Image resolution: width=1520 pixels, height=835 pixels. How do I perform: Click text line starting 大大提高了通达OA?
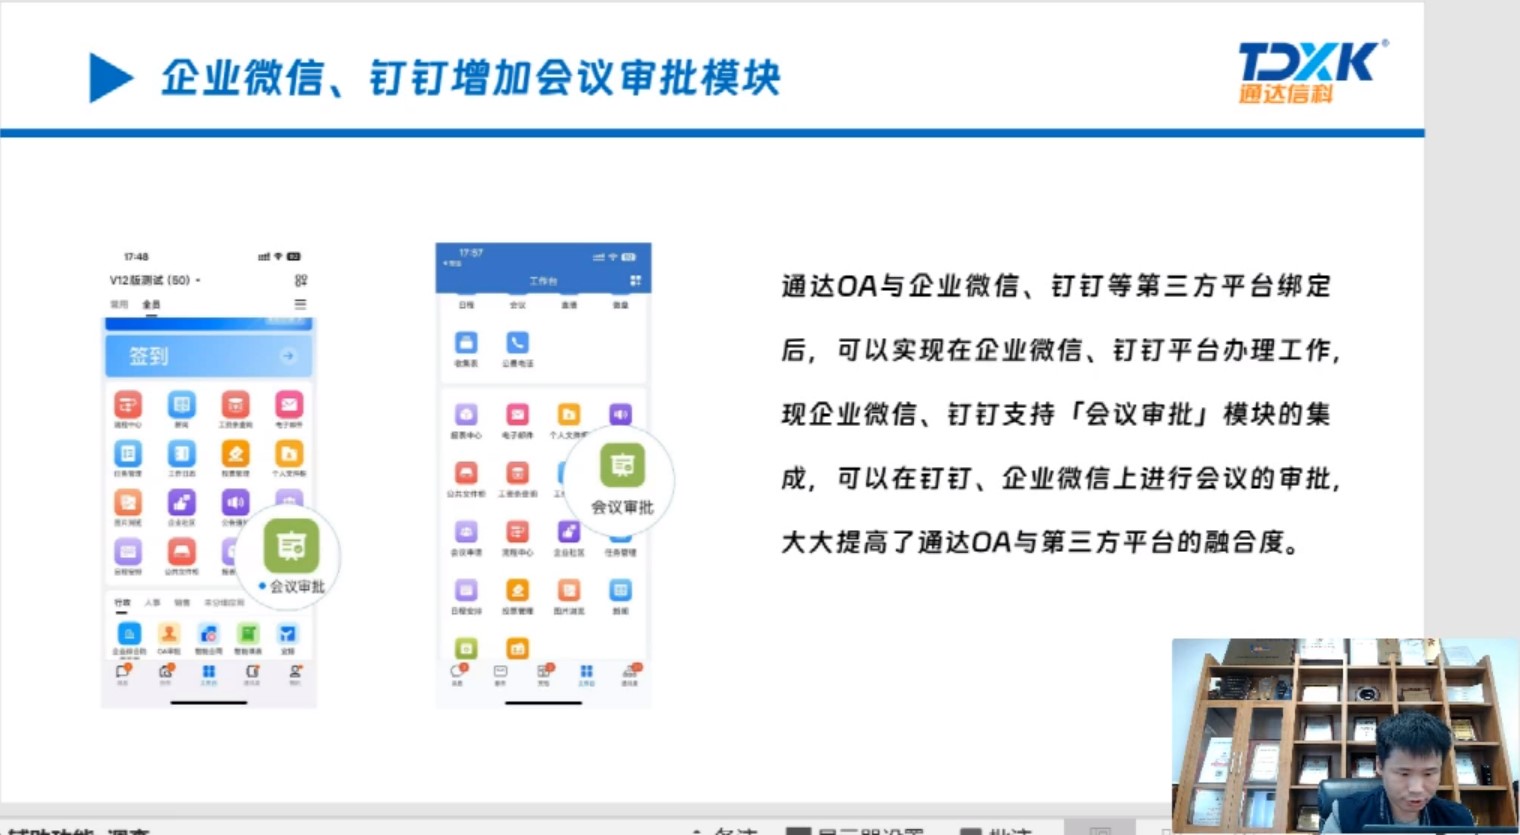[x=1040, y=542]
